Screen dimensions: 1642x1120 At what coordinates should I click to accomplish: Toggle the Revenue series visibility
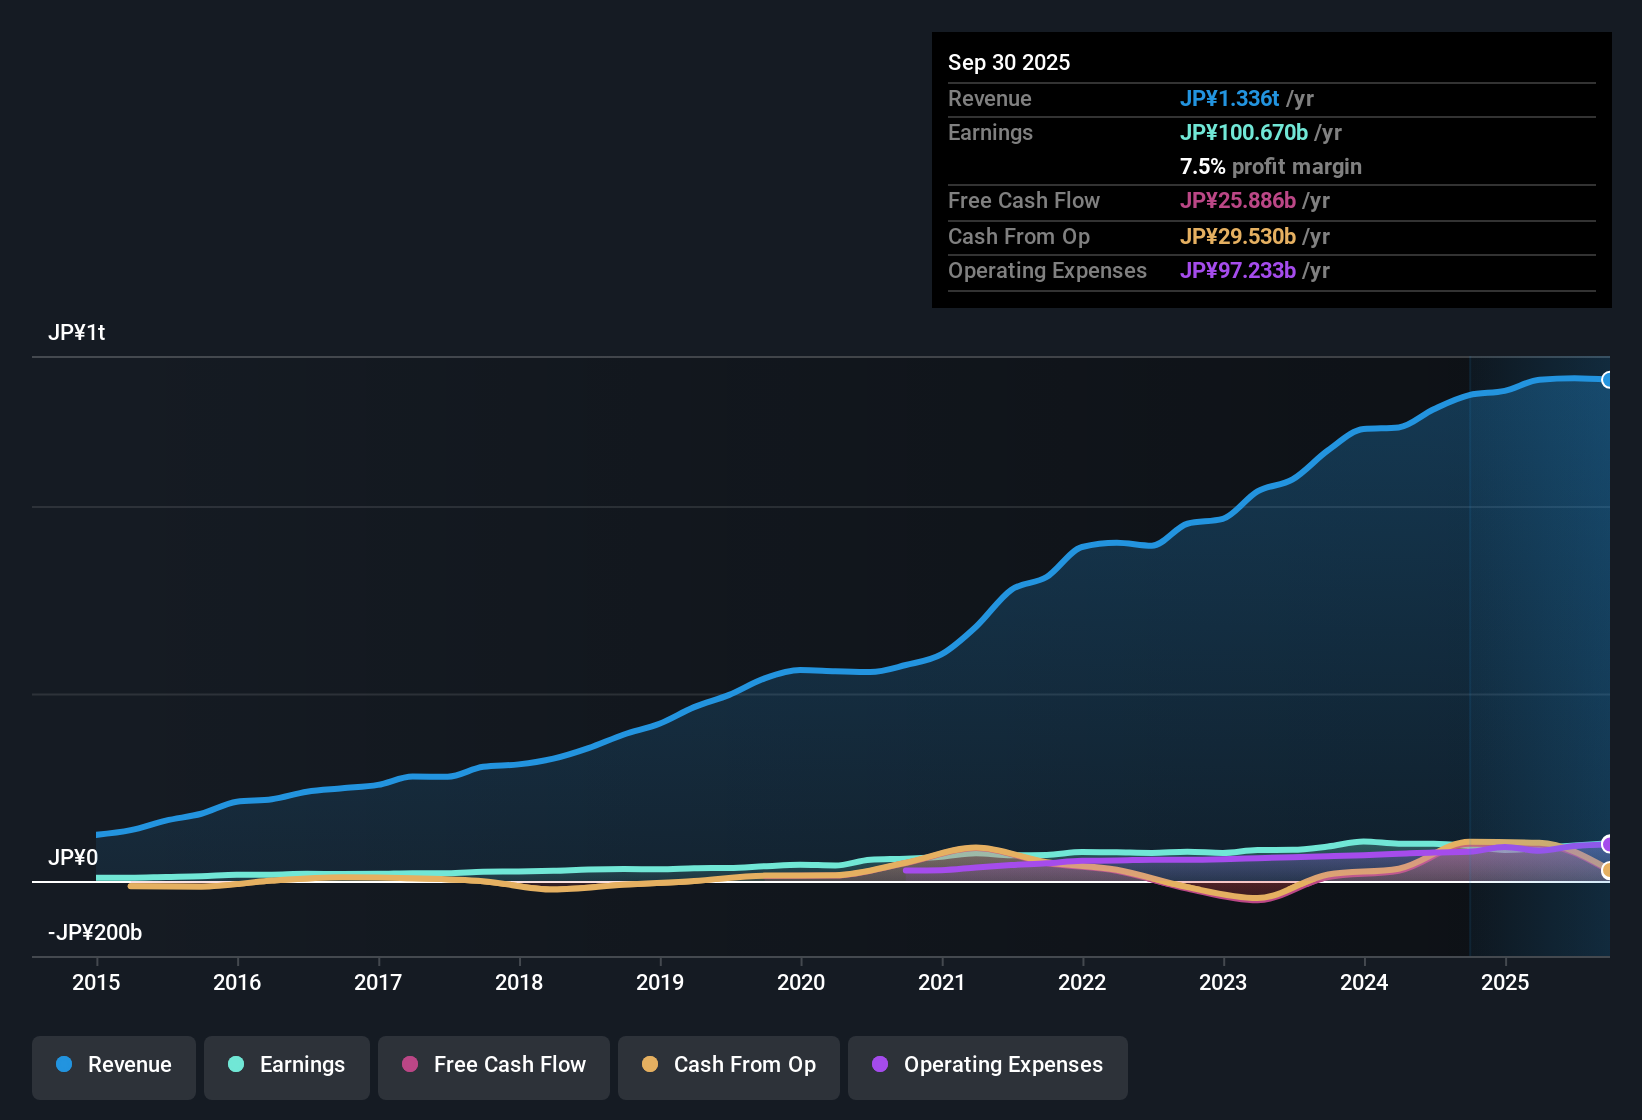click(x=113, y=1065)
